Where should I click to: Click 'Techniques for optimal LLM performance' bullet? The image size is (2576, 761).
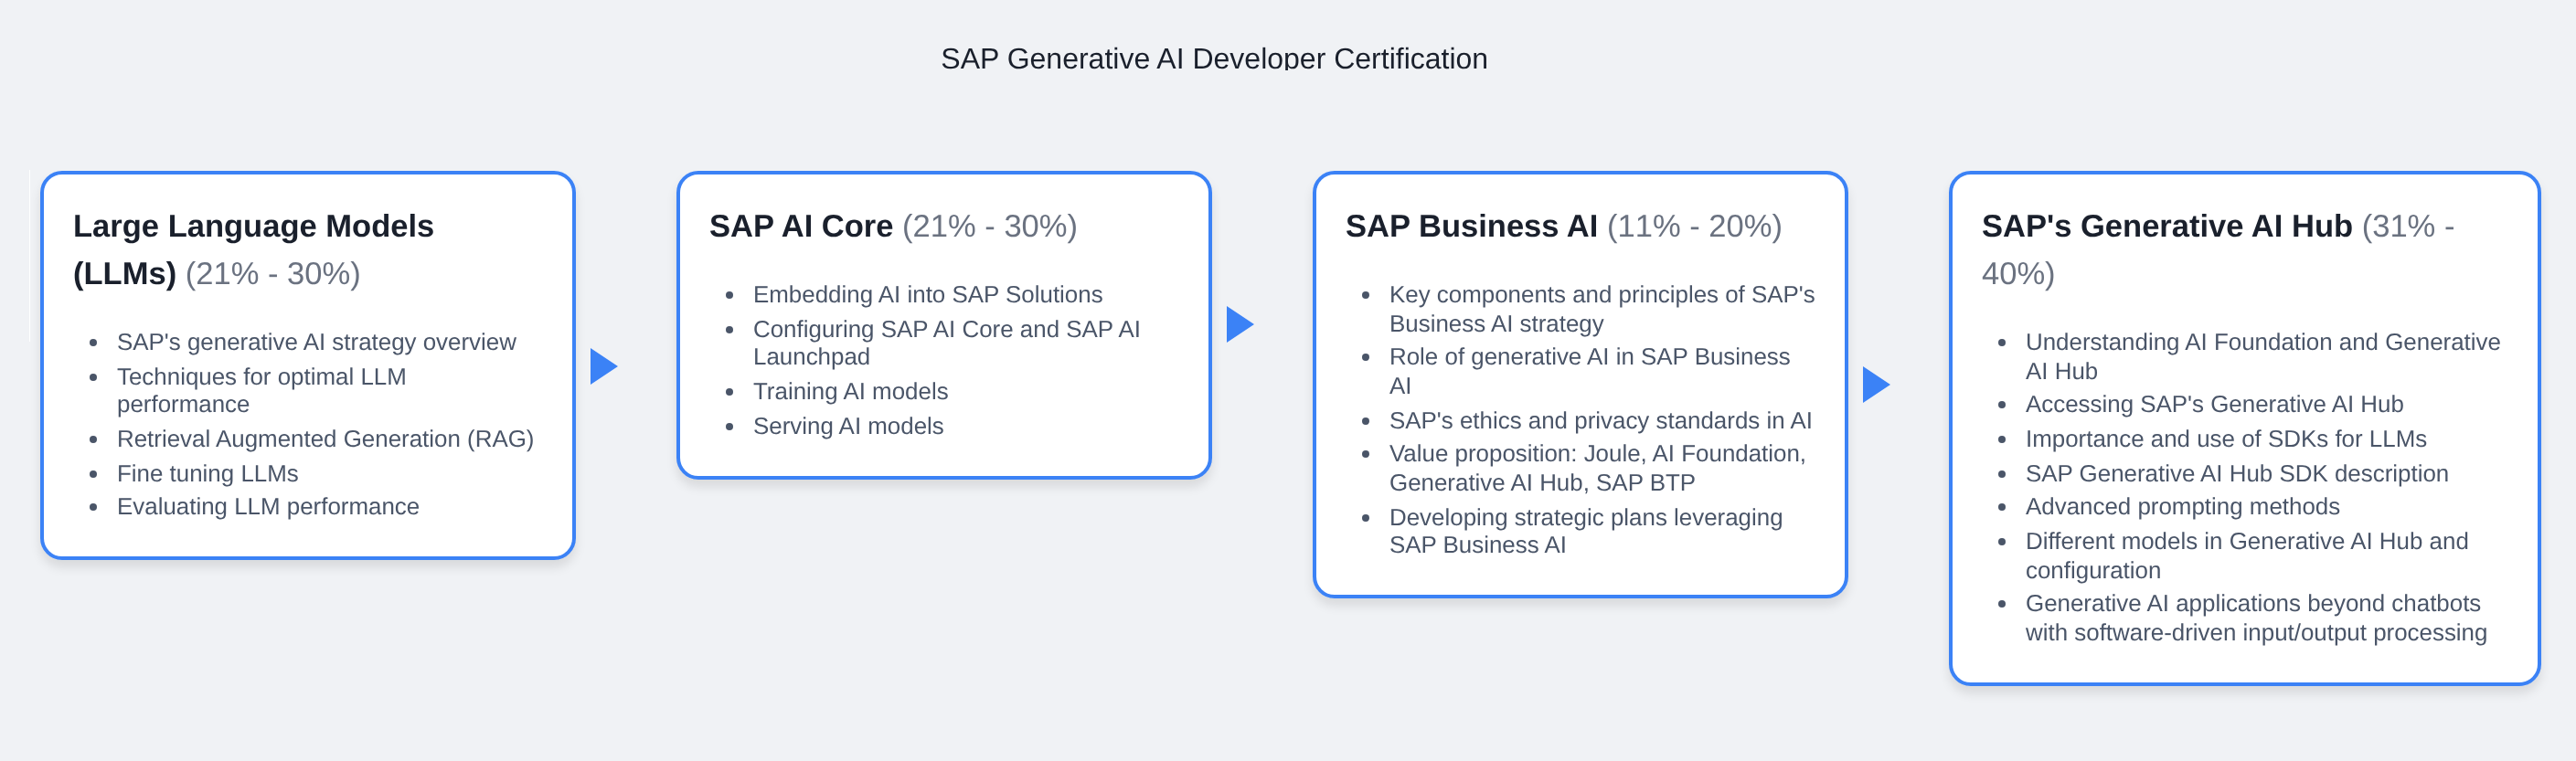point(261,390)
